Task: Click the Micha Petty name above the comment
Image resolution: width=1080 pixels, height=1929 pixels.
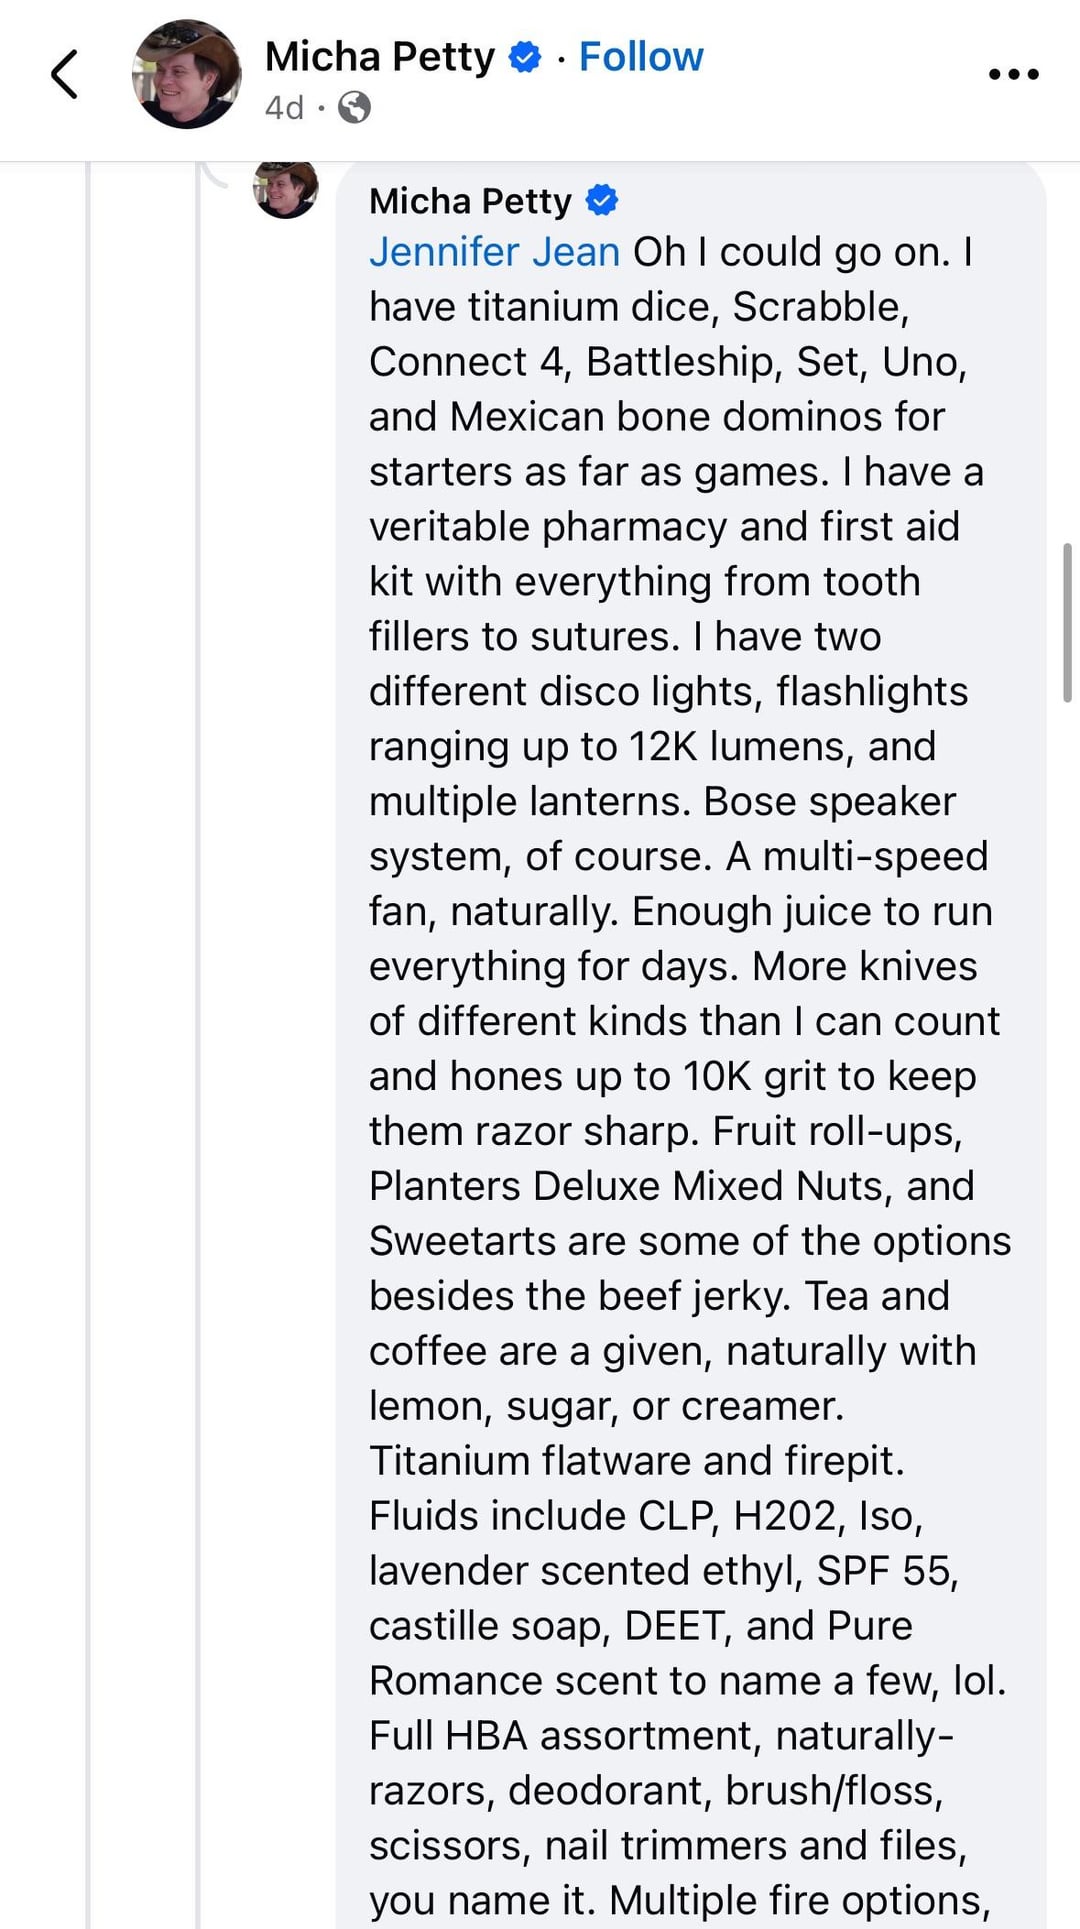Action: (x=470, y=201)
